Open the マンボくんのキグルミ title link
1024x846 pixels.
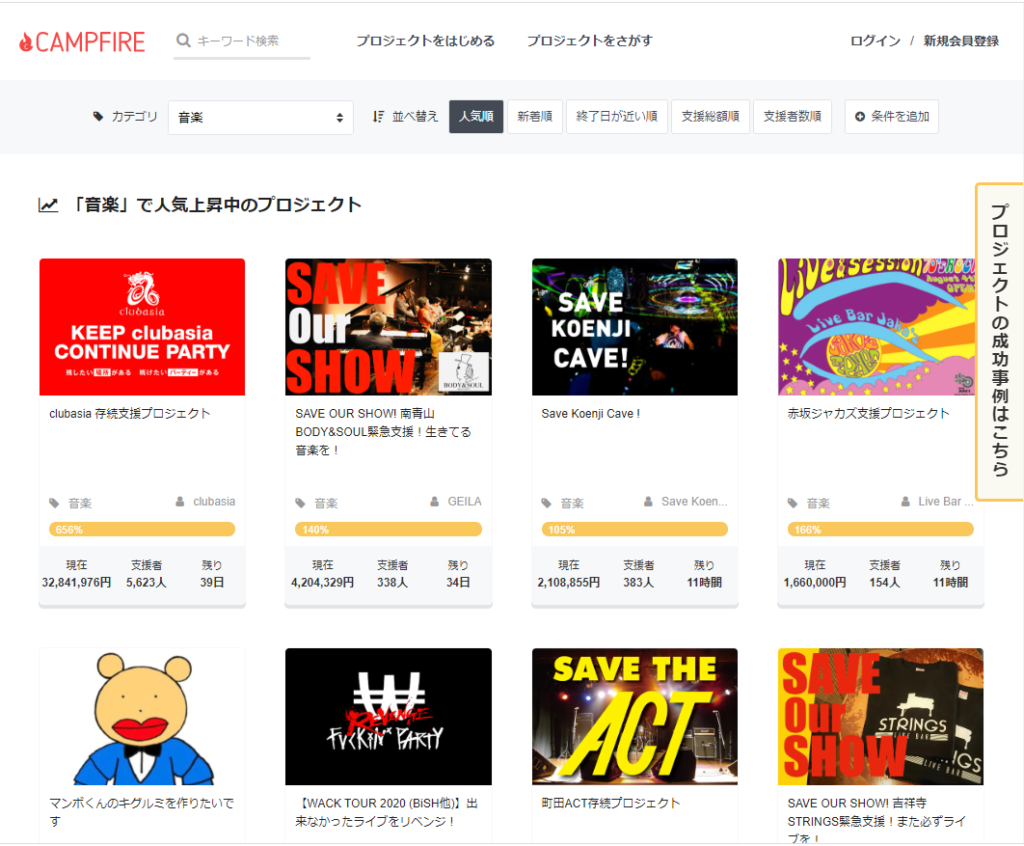pos(142,812)
